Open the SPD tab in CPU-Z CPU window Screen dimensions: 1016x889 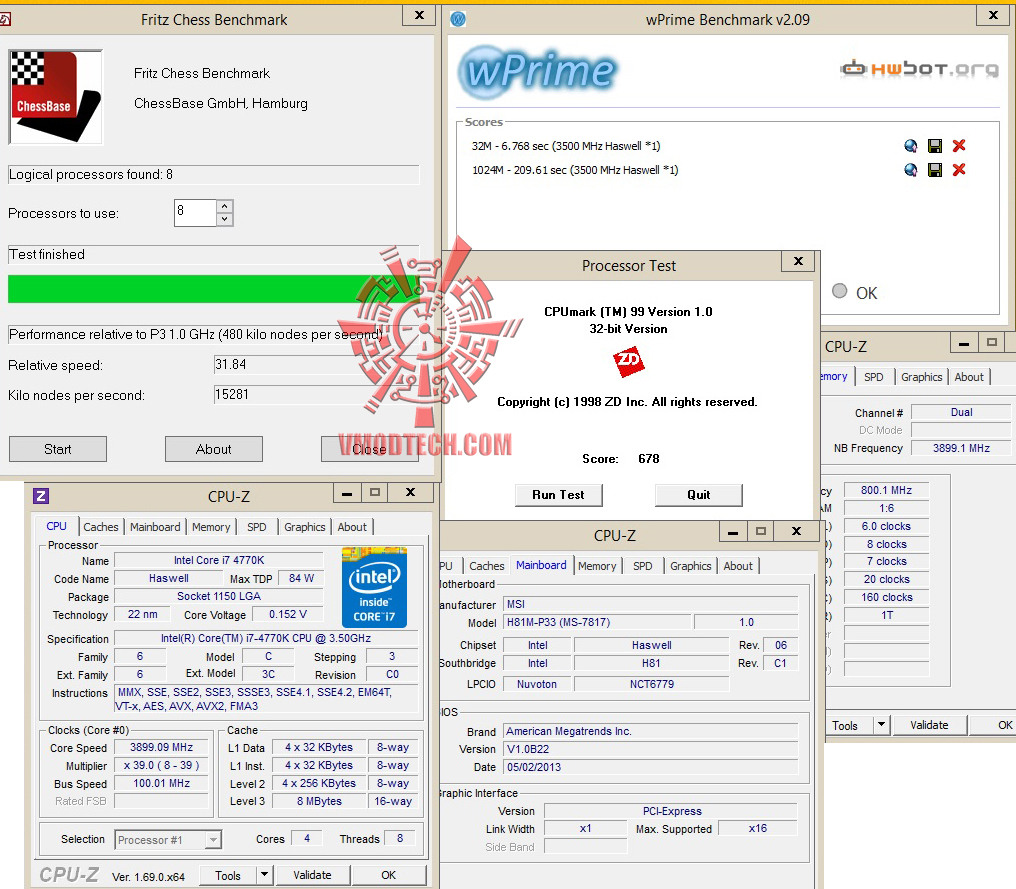point(257,527)
